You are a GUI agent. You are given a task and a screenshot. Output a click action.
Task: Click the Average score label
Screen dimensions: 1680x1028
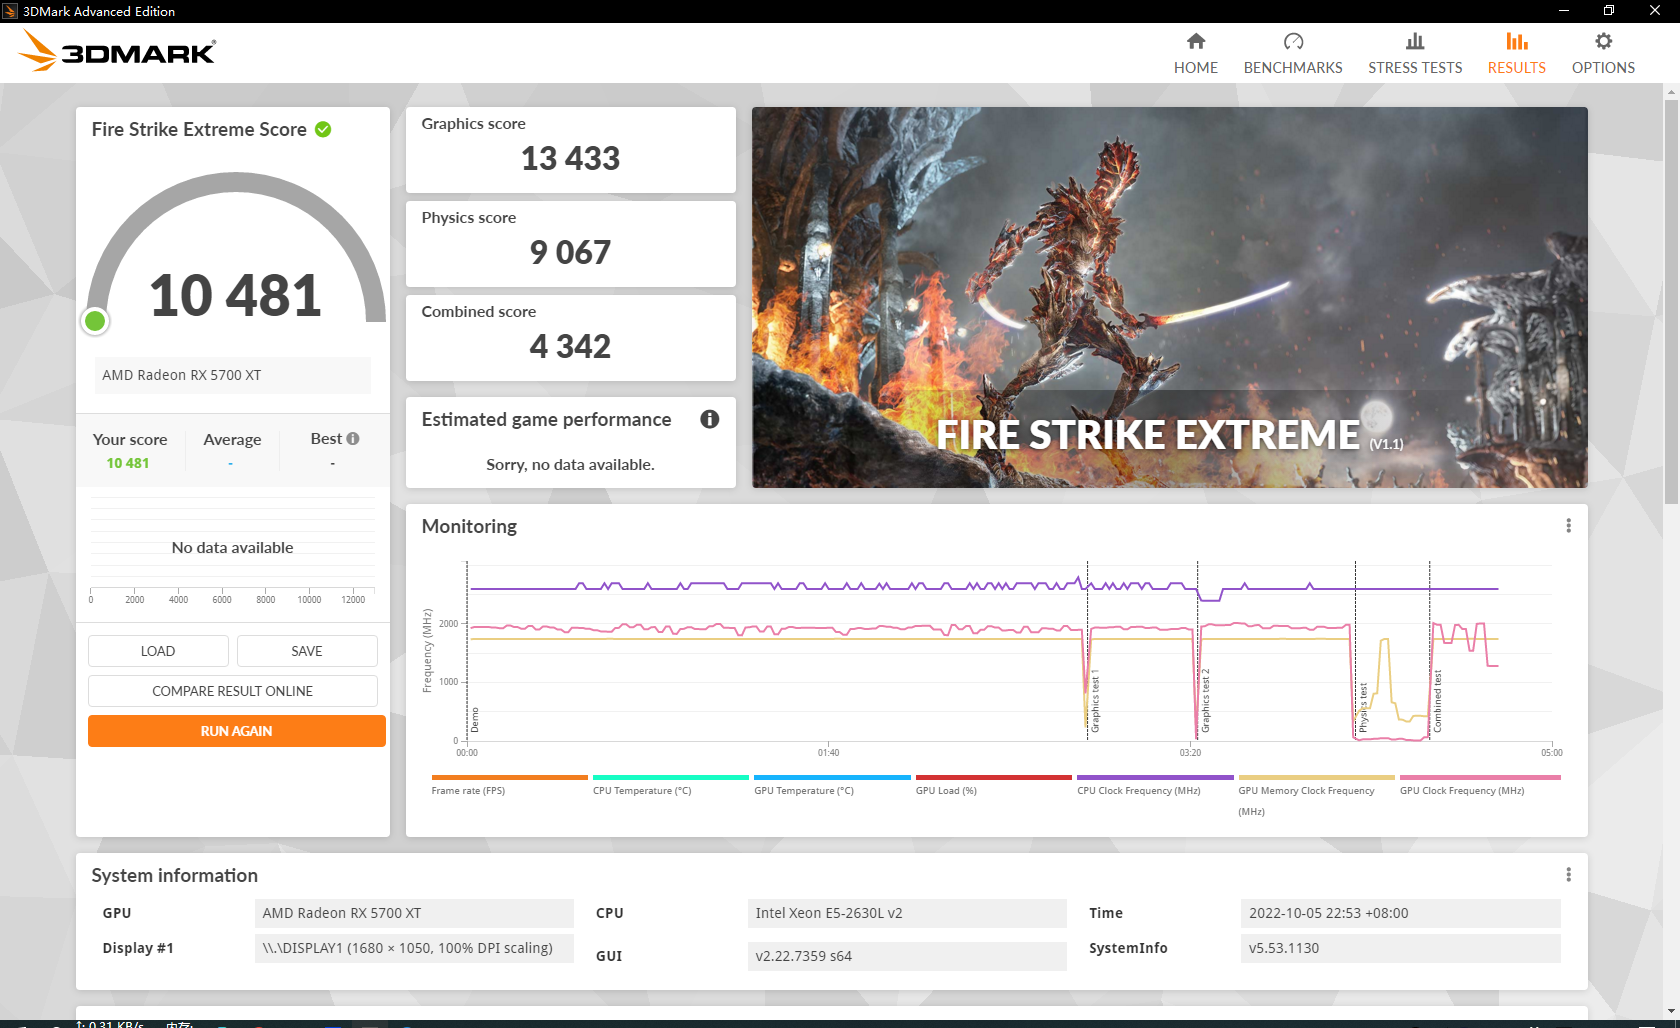pos(232,439)
